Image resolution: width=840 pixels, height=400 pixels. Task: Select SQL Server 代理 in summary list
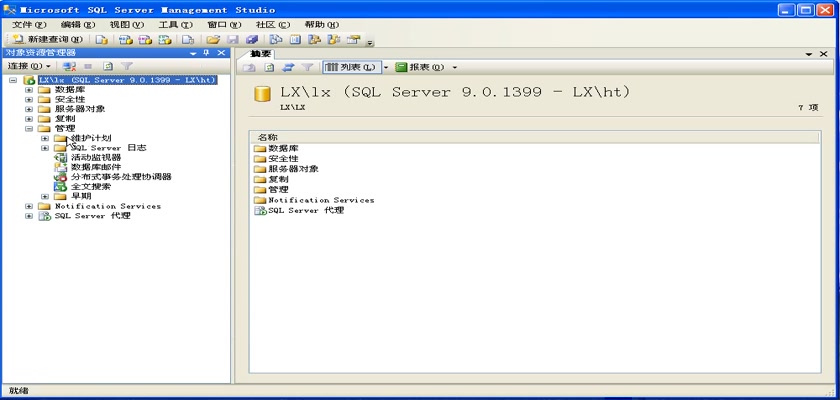pyautogui.click(x=306, y=210)
